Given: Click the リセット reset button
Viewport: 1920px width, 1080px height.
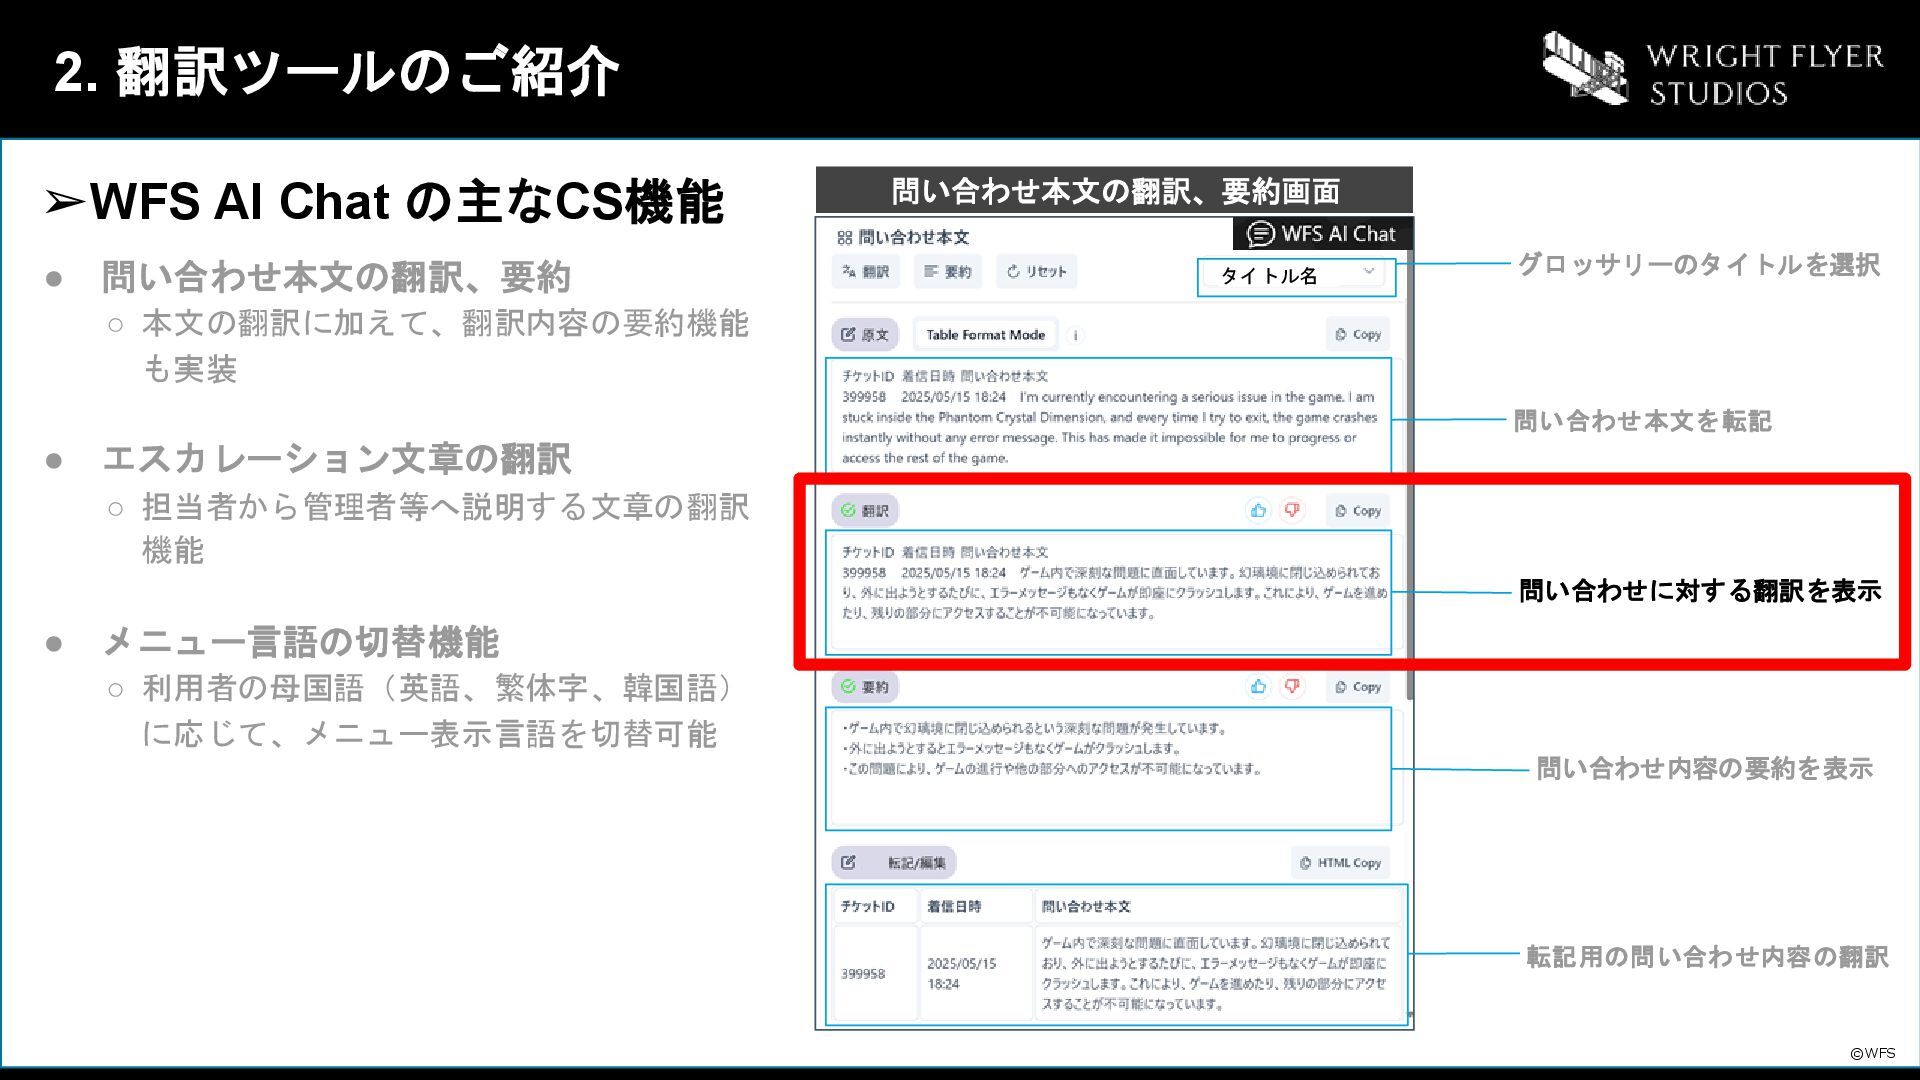Looking at the screenshot, I should [1037, 272].
